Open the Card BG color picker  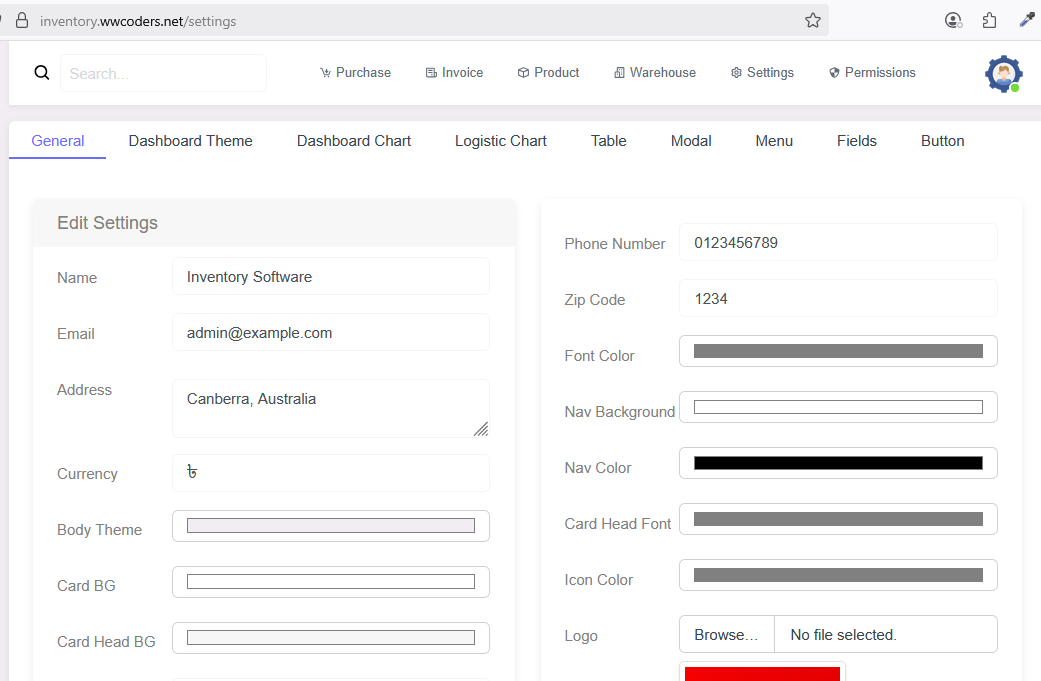click(331, 582)
